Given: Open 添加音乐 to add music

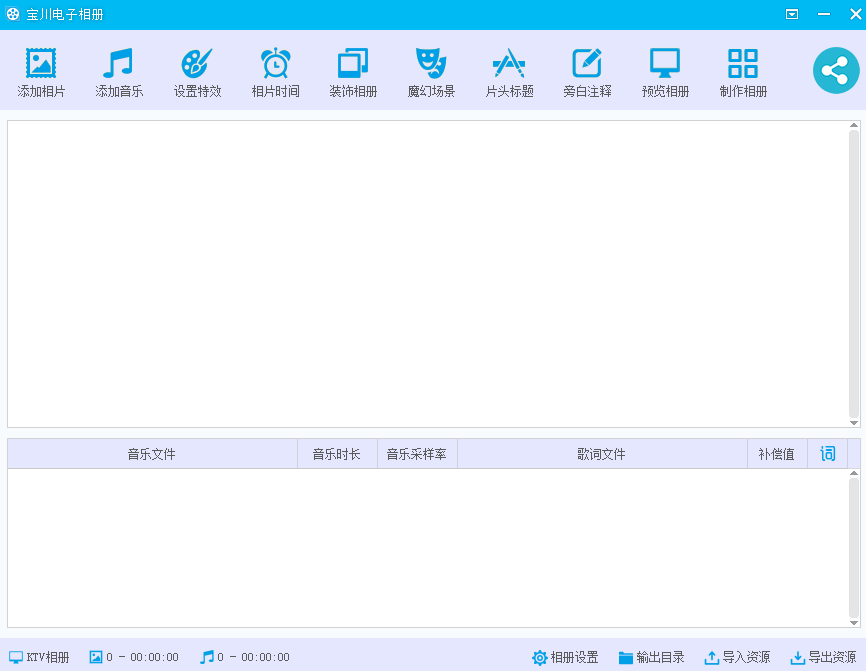Looking at the screenshot, I should [119, 65].
